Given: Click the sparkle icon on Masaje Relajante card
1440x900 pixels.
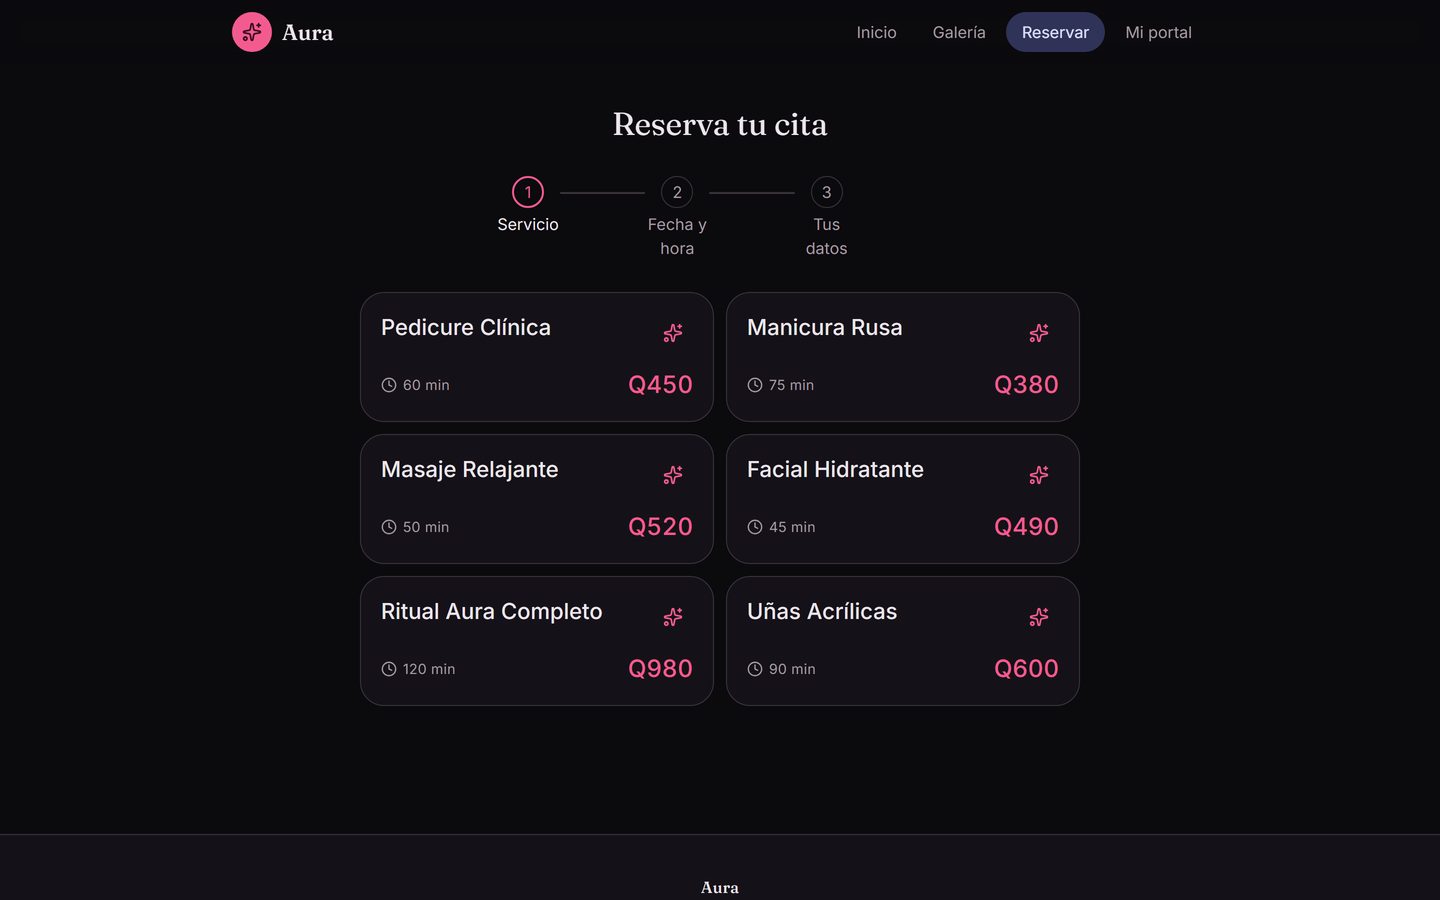Looking at the screenshot, I should 673,475.
